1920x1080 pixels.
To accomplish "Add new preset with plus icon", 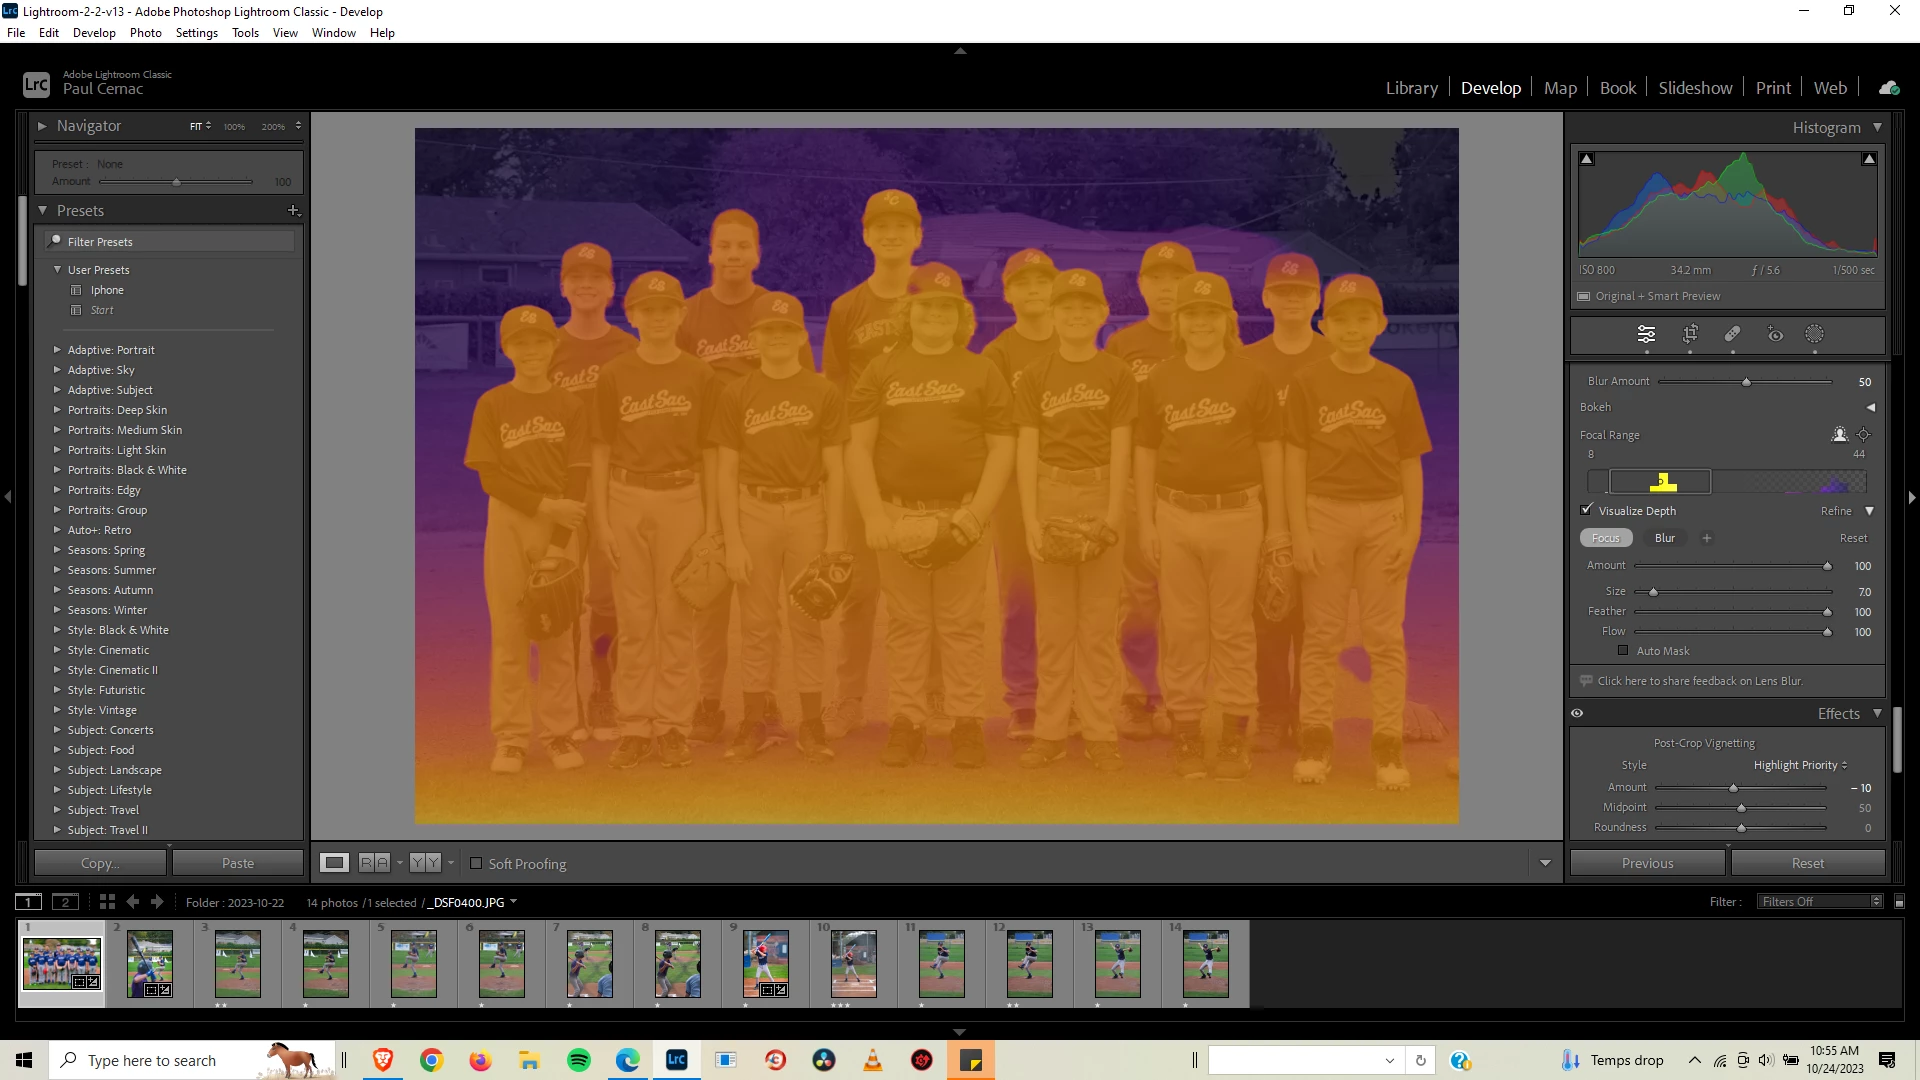I will coord(293,210).
